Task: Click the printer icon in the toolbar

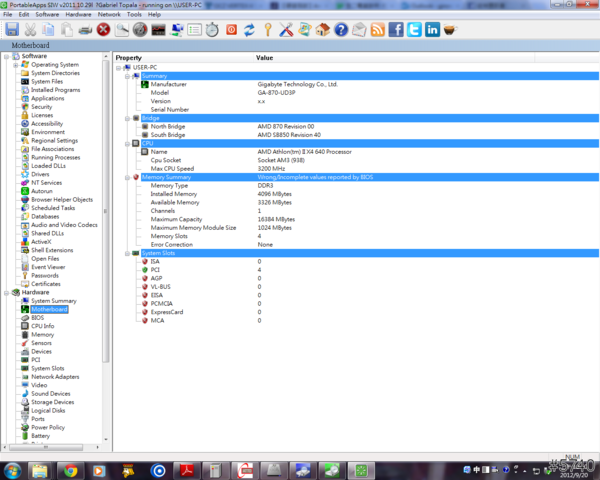Action: pos(85,30)
